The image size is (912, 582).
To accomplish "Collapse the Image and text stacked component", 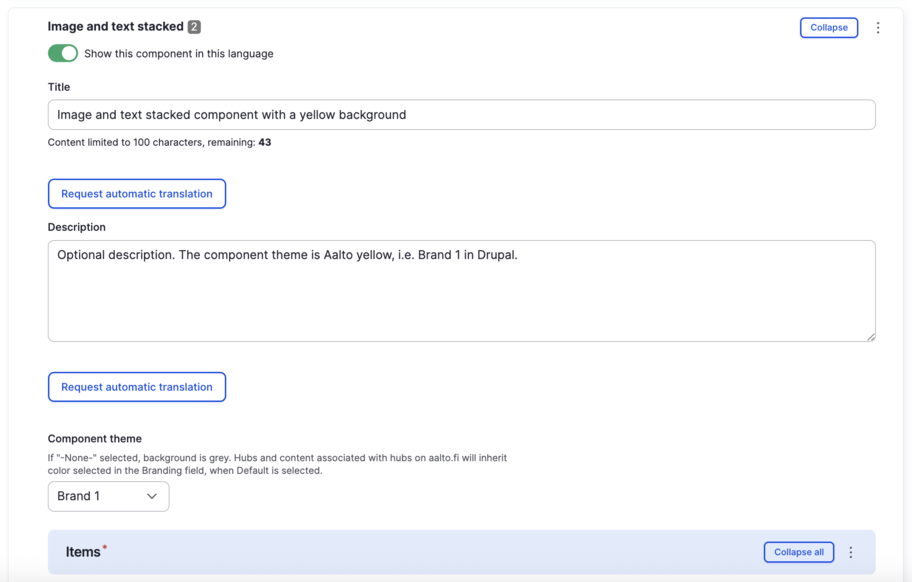I will click(x=828, y=28).
